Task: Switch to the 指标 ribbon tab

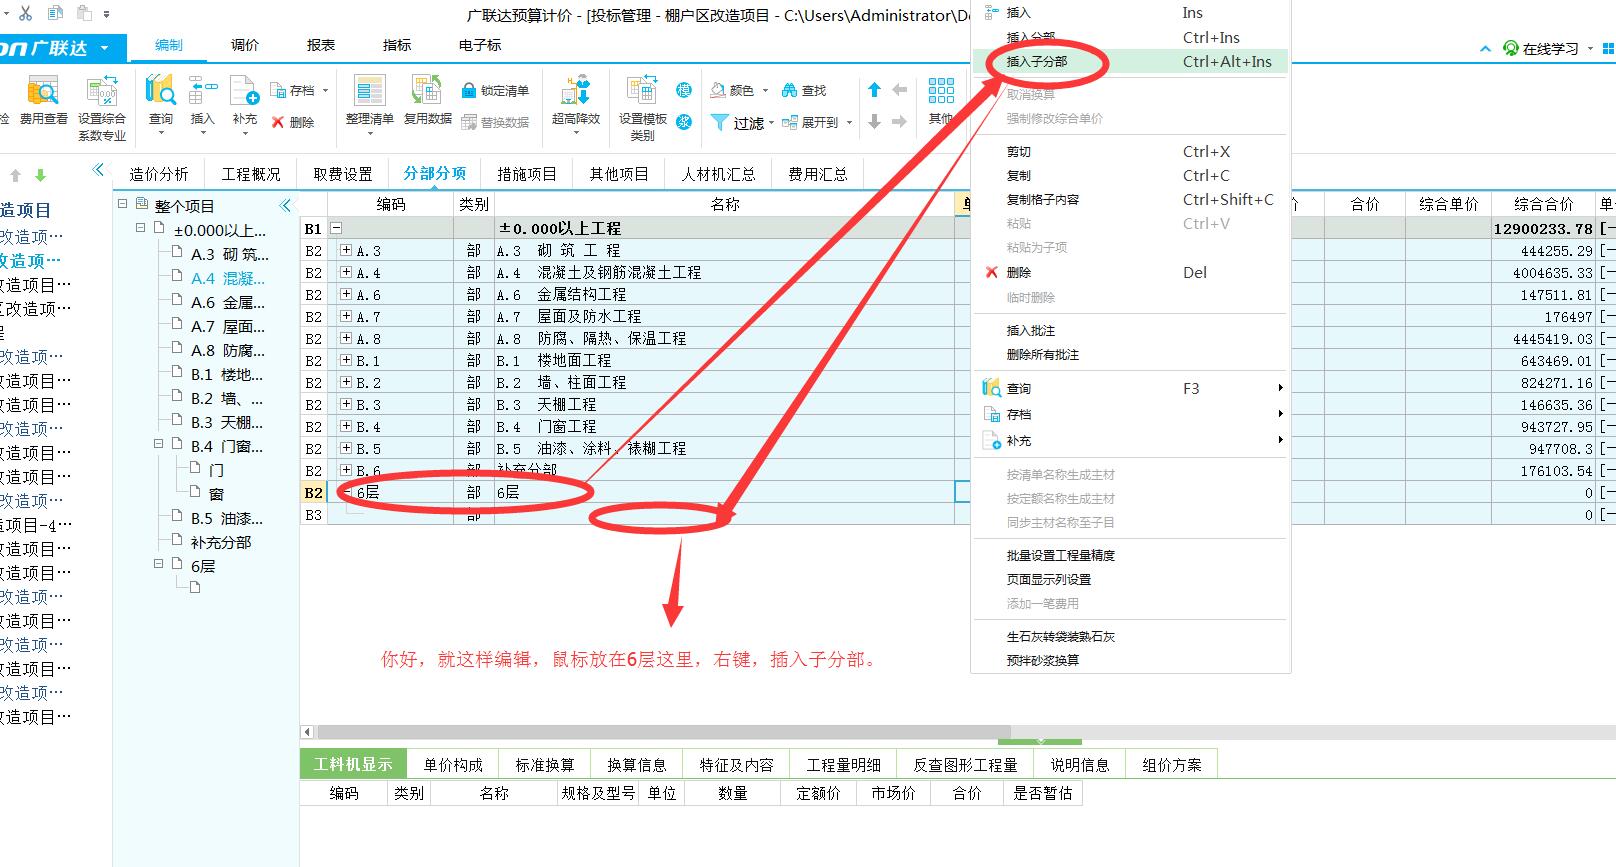Action: [397, 45]
